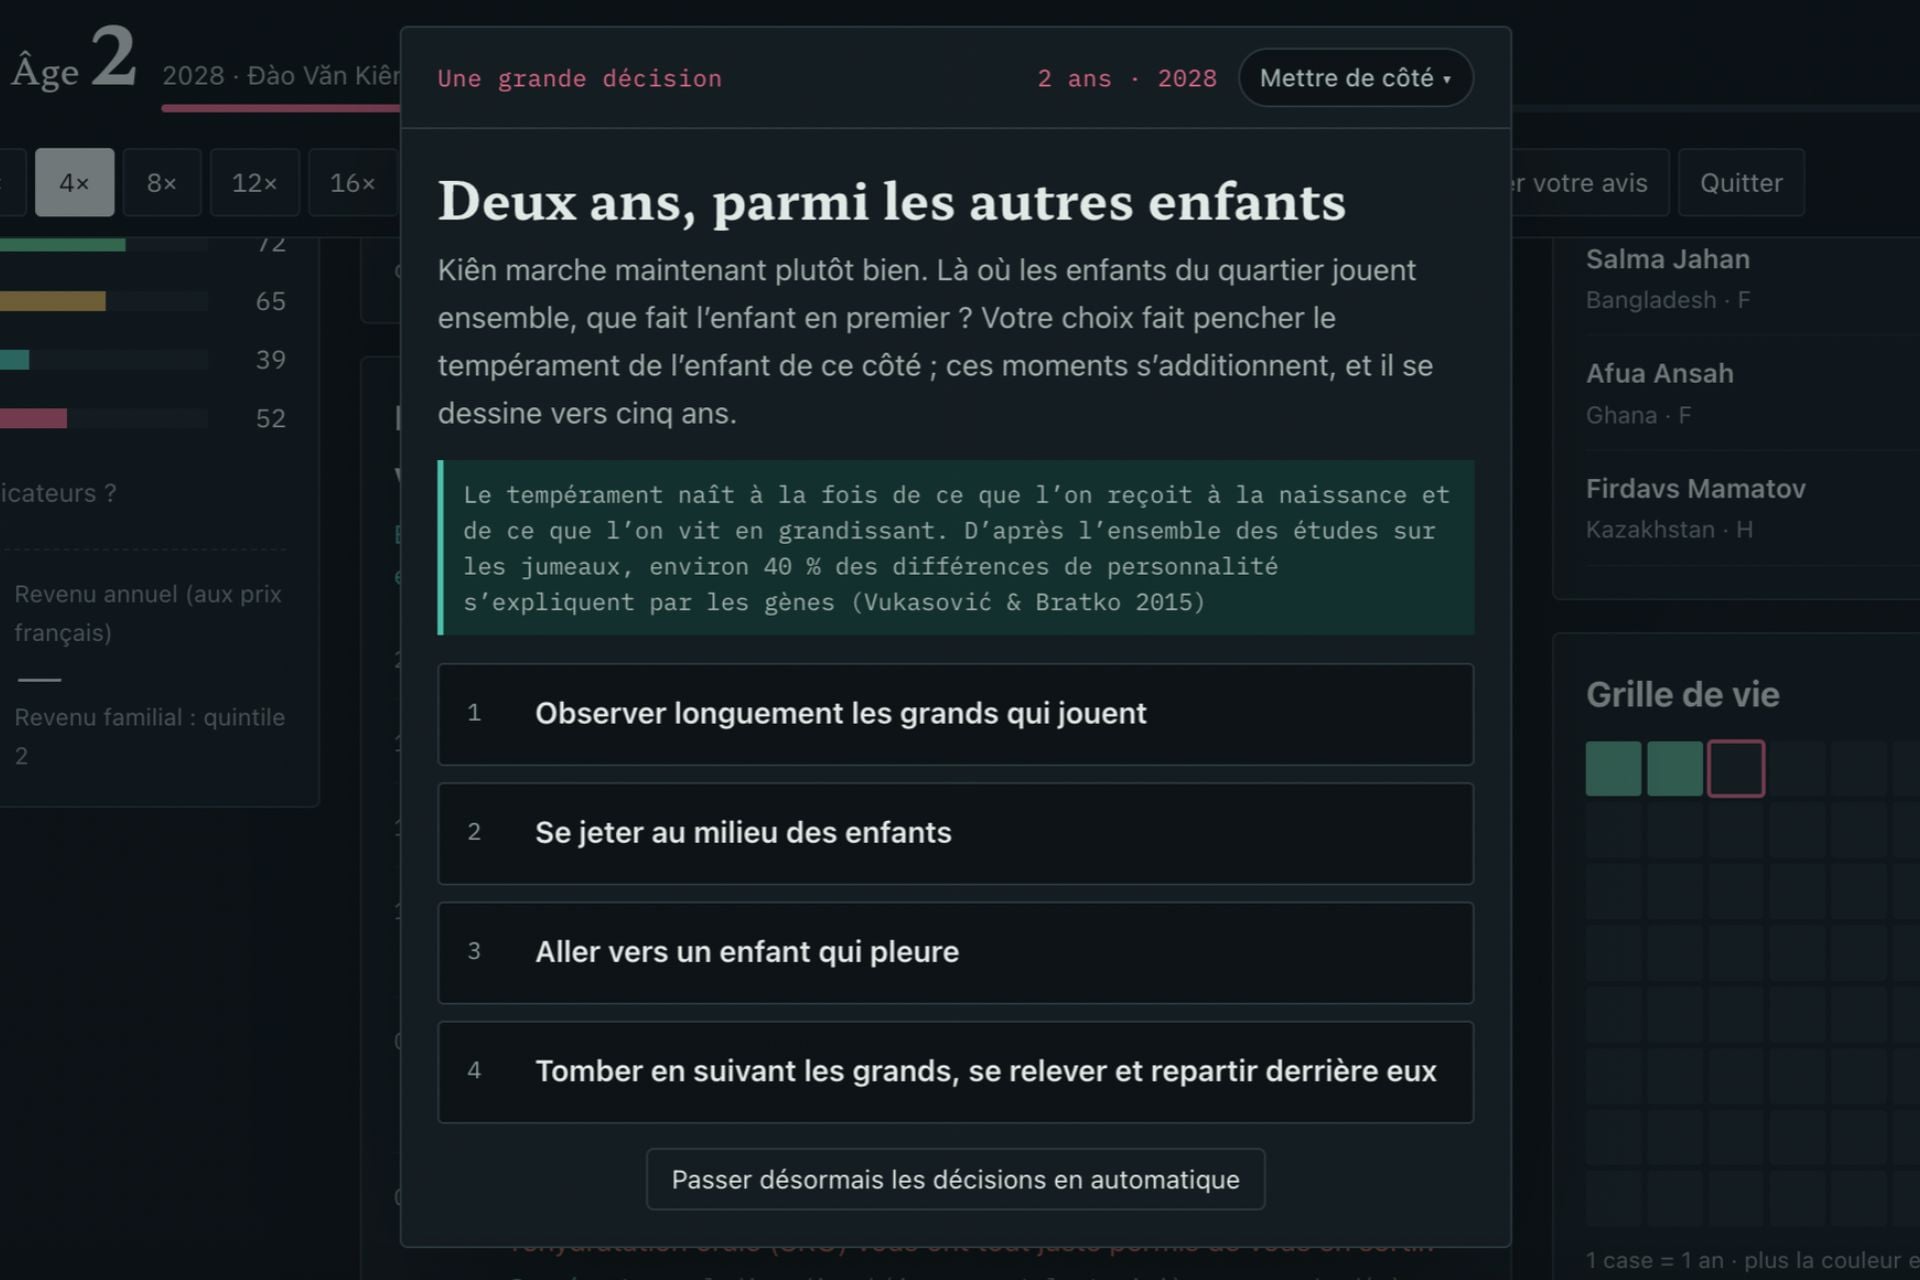The height and width of the screenshot is (1280, 1920).
Task: Click the yellow indicator bar
Action: [x=52, y=301]
